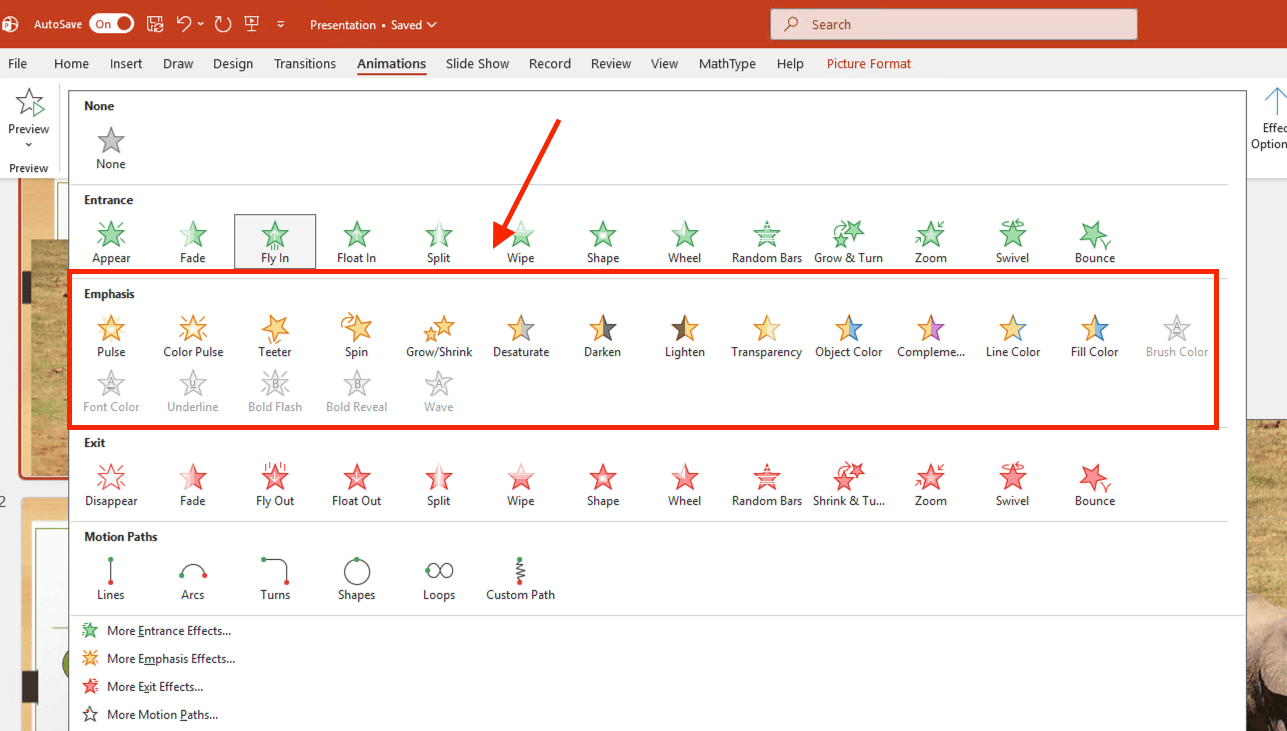Apply the Bounce entrance animation
The width and height of the screenshot is (1287, 731).
click(1094, 241)
